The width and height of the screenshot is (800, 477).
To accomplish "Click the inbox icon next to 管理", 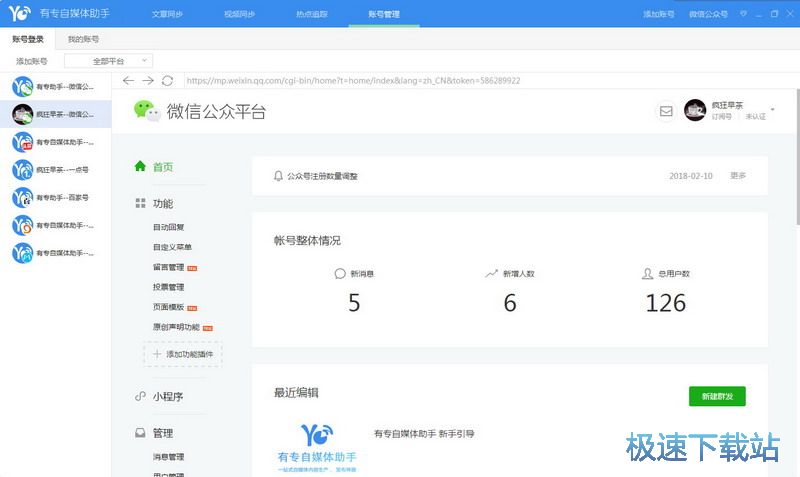I will pyautogui.click(x=140, y=433).
